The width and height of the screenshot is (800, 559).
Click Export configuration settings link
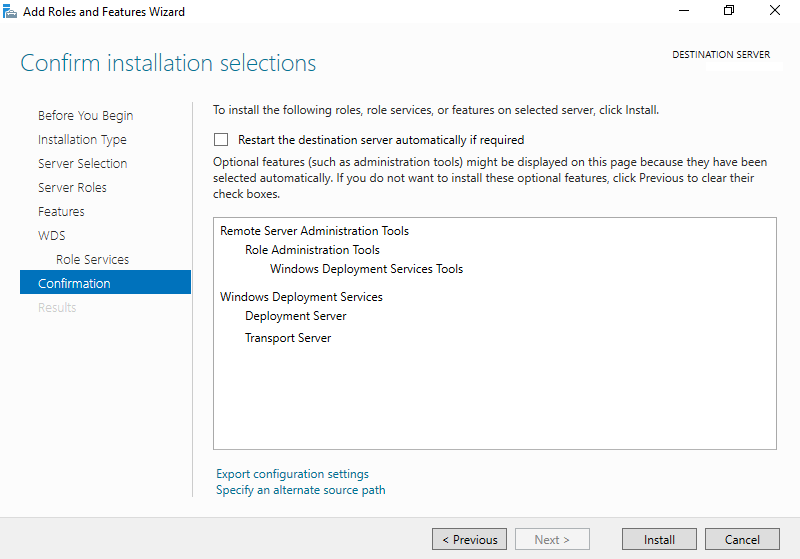292,474
